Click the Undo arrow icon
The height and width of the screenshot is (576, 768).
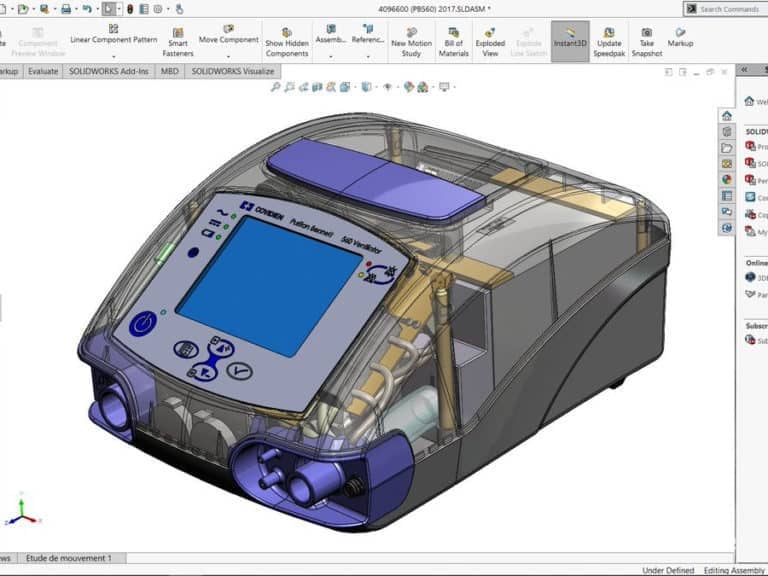pos(87,9)
